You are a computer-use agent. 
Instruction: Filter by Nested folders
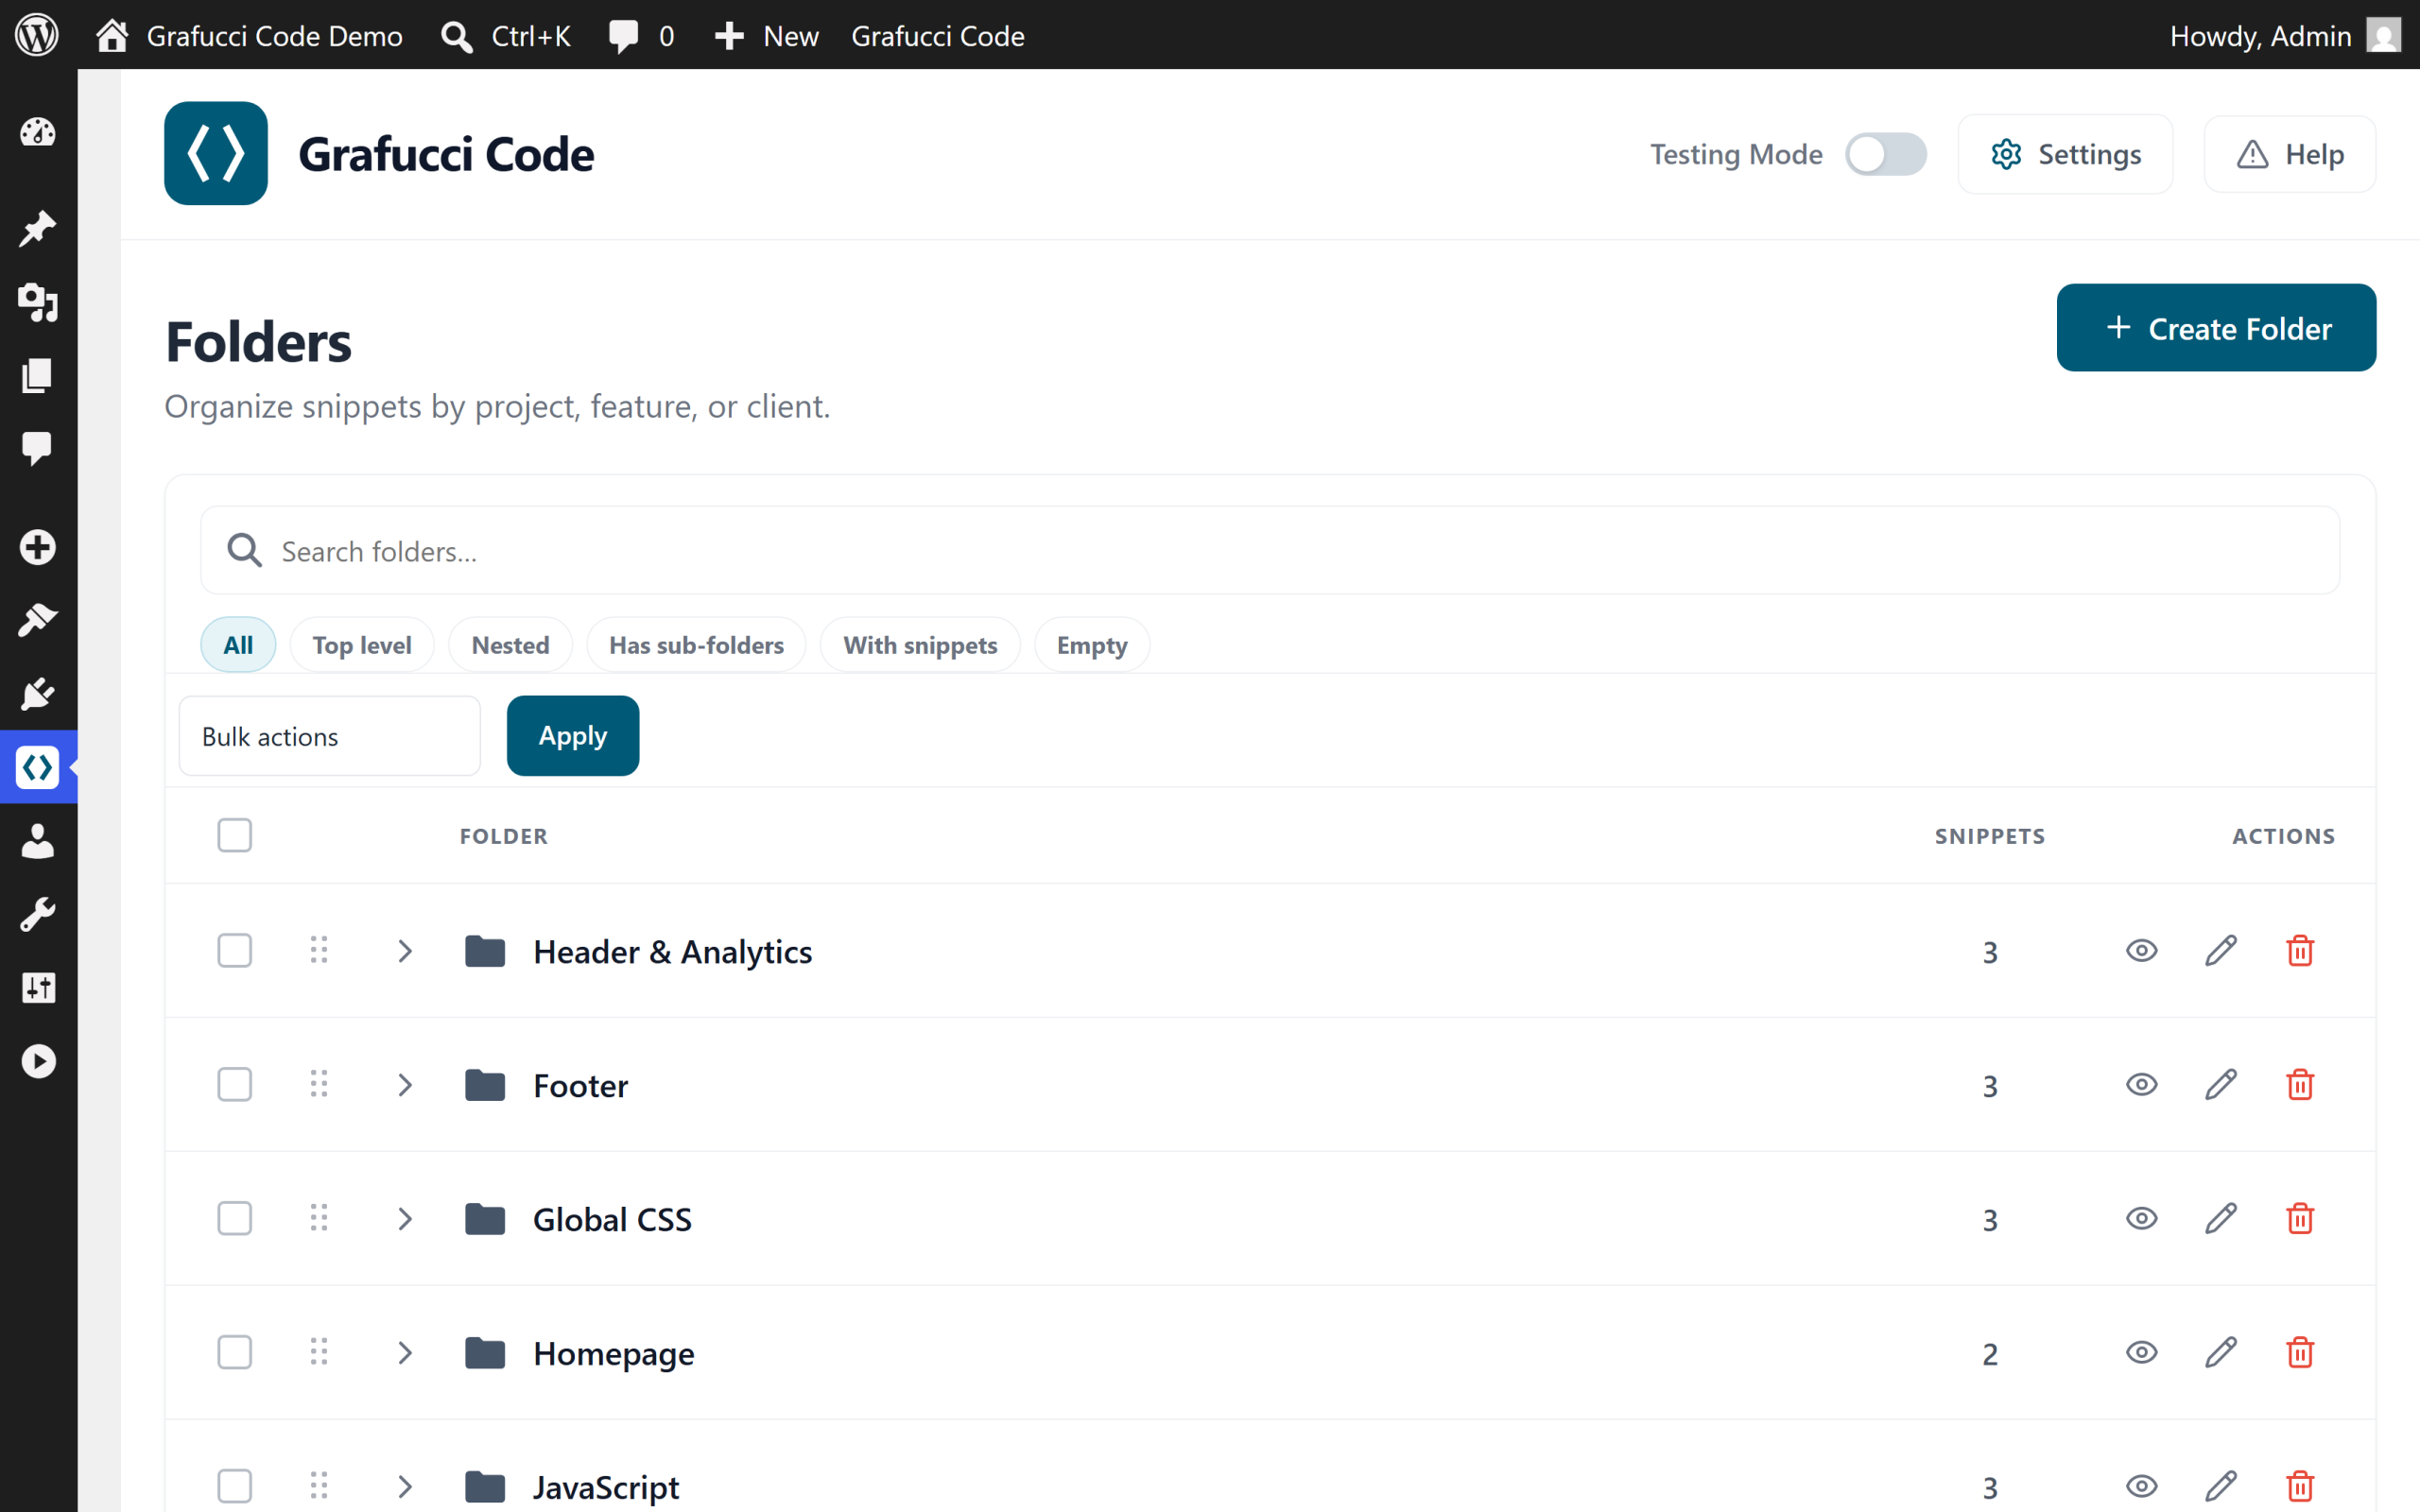click(510, 645)
